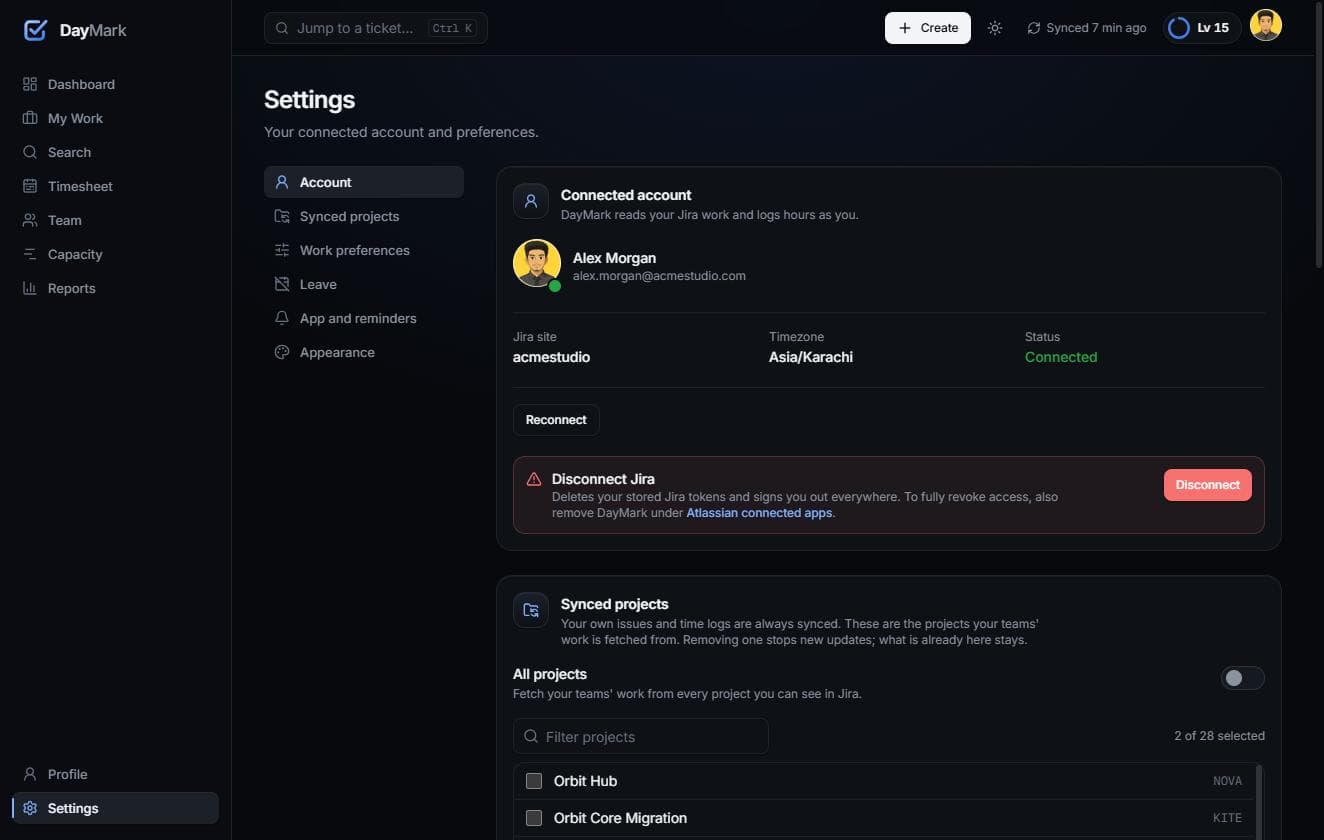Switch to the Account settings tab
The image size is (1324, 840).
[x=364, y=182]
